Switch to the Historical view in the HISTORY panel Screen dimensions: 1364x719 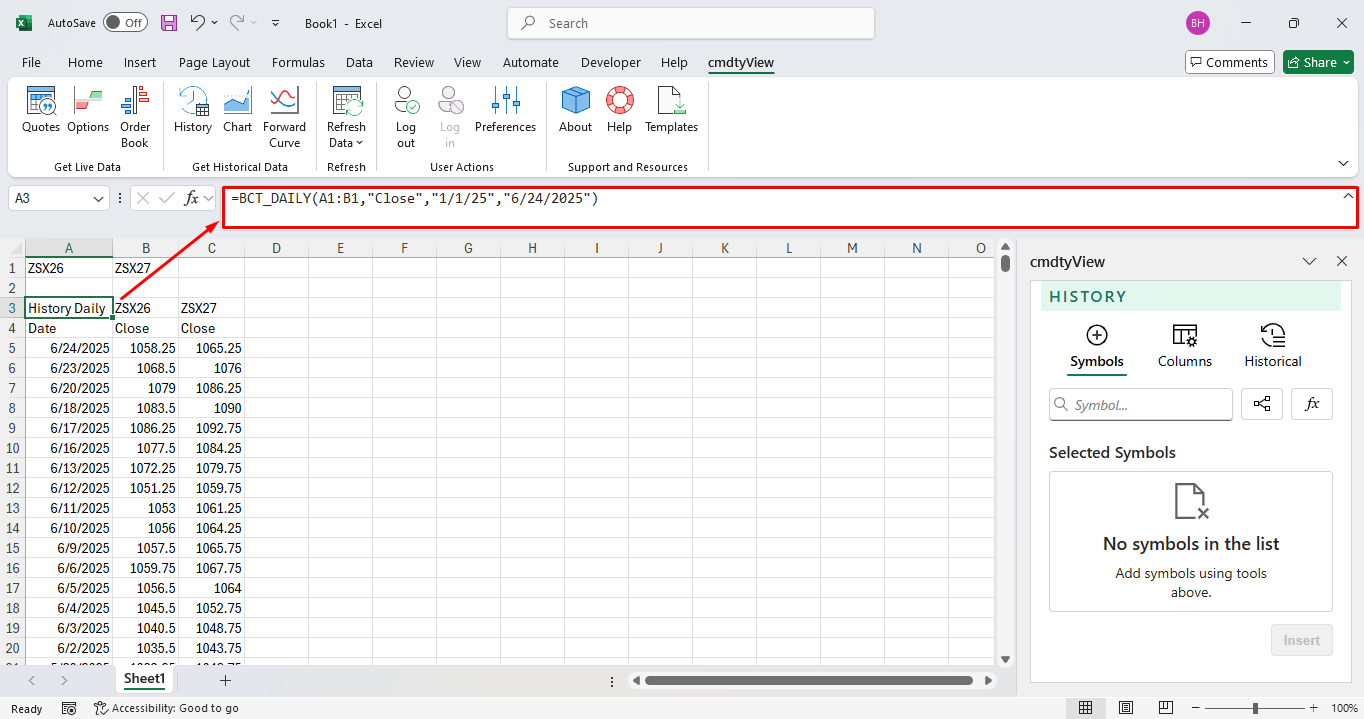click(1271, 345)
